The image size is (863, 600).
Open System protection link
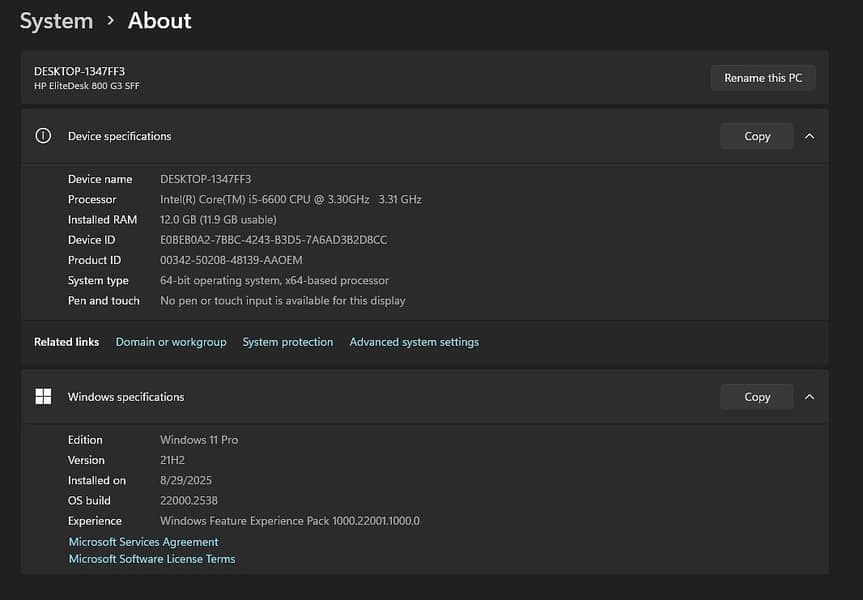(x=287, y=342)
